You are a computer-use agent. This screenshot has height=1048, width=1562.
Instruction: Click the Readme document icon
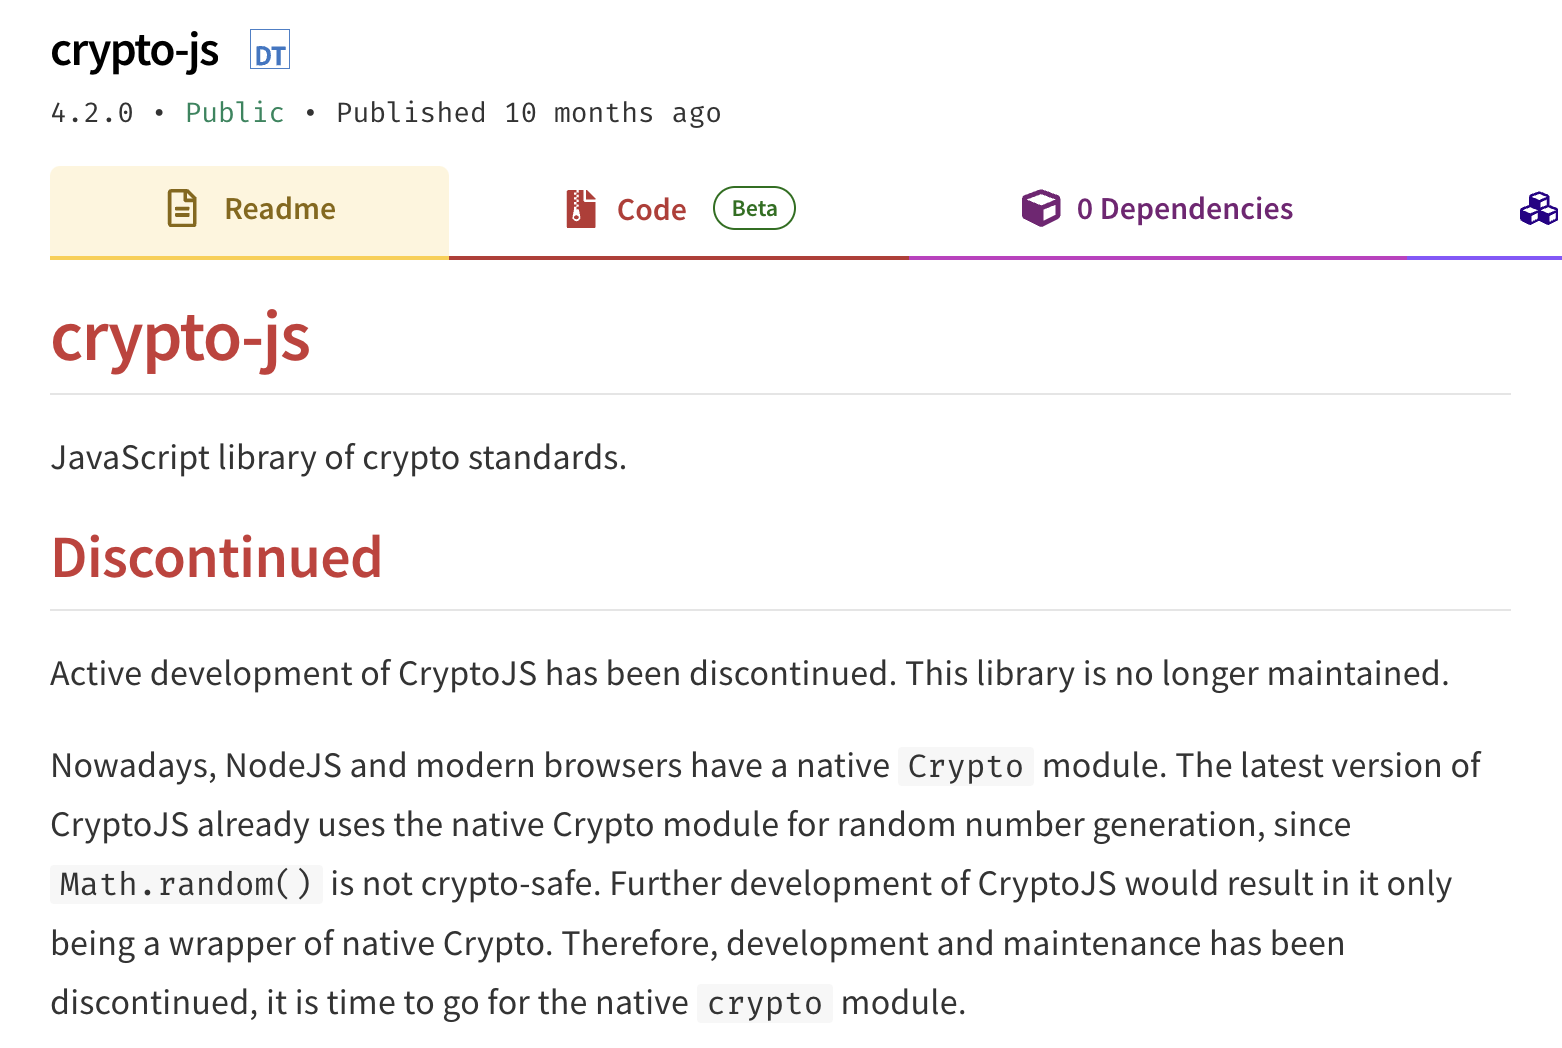(x=180, y=208)
